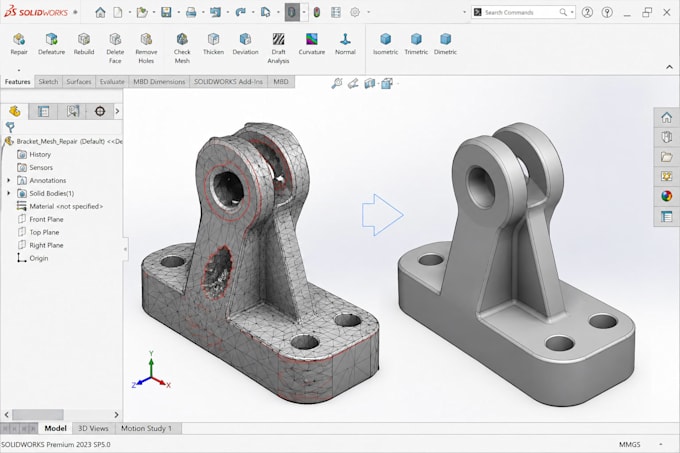
Task: Select the Model tab
Action: coord(56,428)
